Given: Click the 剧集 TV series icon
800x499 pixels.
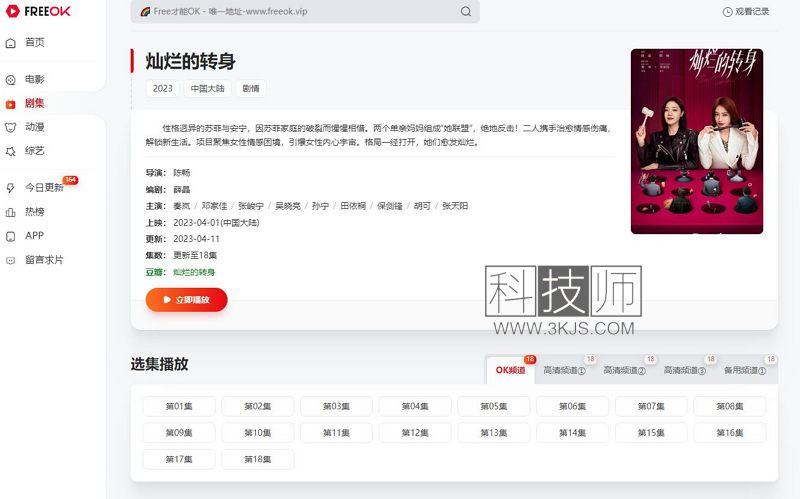Looking at the screenshot, I should coord(11,104).
